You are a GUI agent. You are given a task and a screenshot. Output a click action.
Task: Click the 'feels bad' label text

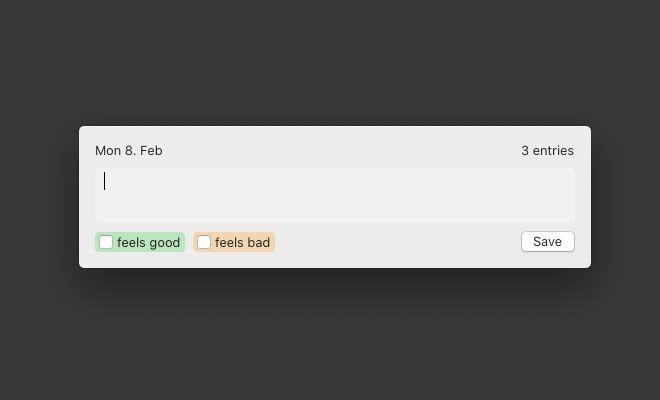point(242,243)
